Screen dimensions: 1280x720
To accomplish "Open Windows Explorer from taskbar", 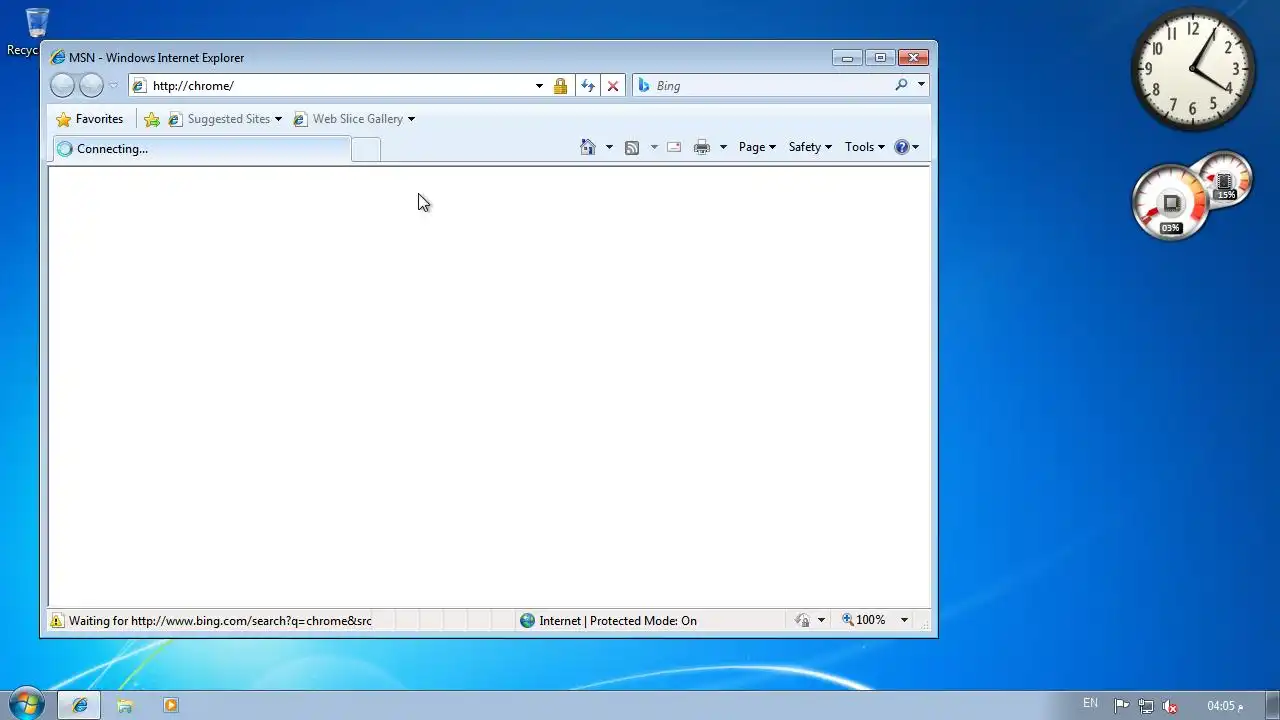I will tap(125, 705).
